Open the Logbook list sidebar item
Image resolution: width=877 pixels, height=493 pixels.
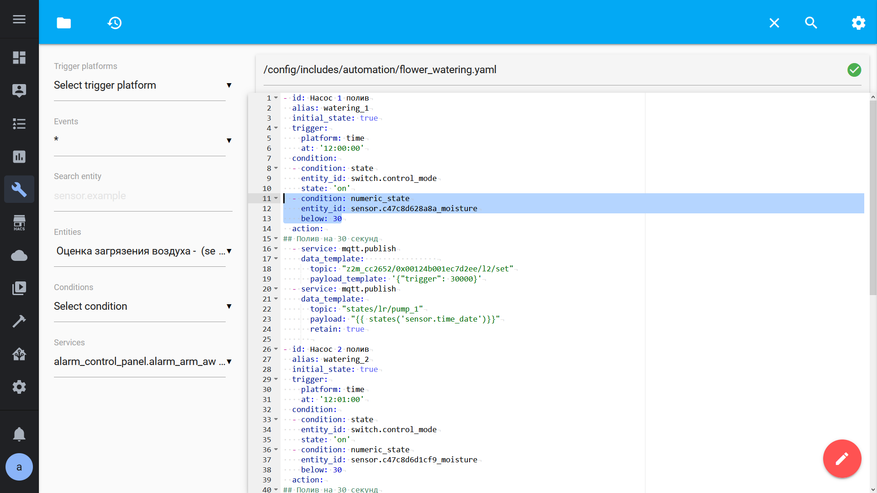[x=19, y=124]
